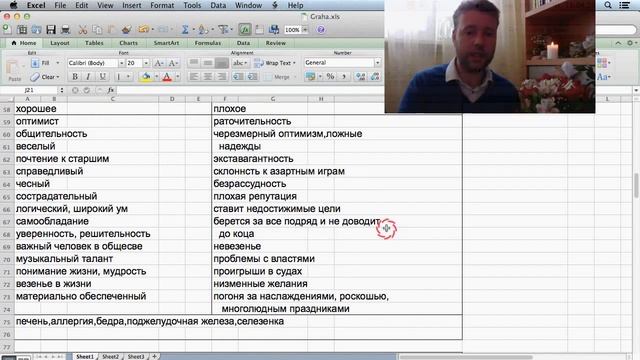Click the increase decimal icon
The image size is (640, 360).
point(360,76)
